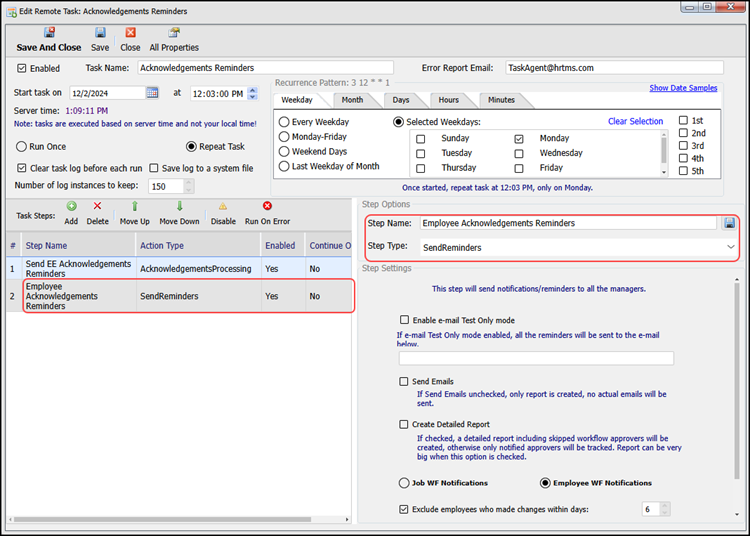Screen dimensions: 750x536
Task: Click the Clear Selection link
Action: 635,122
